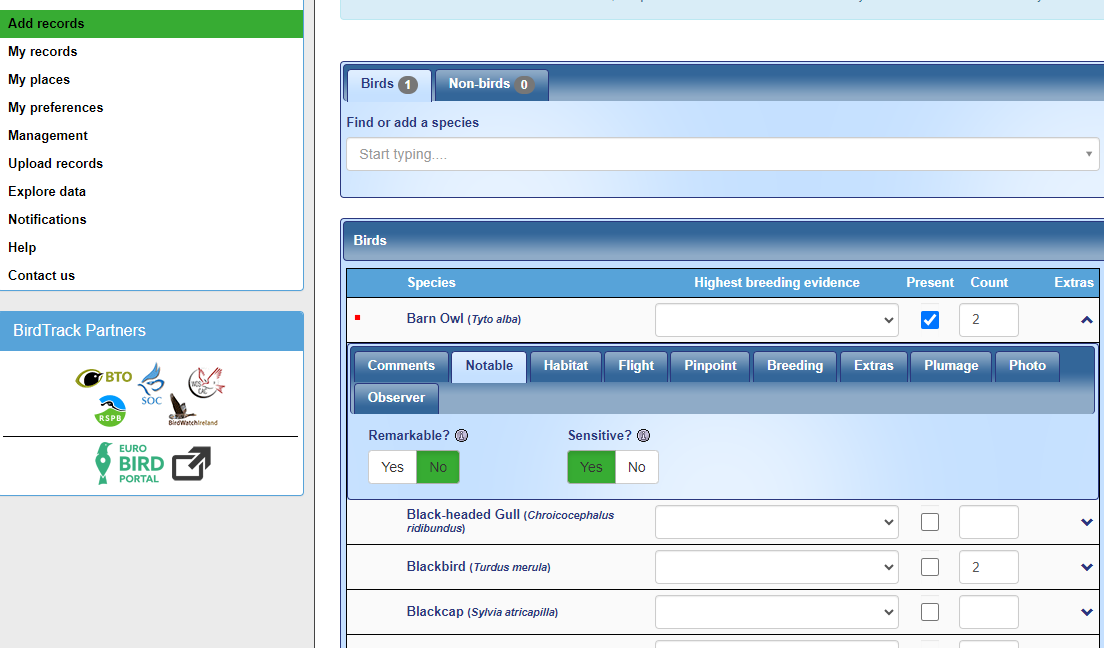Open Barn Owl breeding evidence dropdown

pyautogui.click(x=777, y=320)
